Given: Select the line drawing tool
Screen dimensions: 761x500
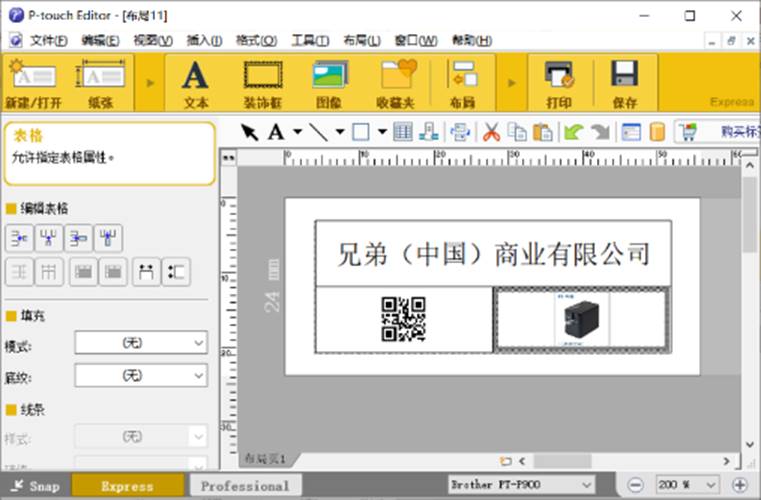Looking at the screenshot, I should (x=318, y=132).
